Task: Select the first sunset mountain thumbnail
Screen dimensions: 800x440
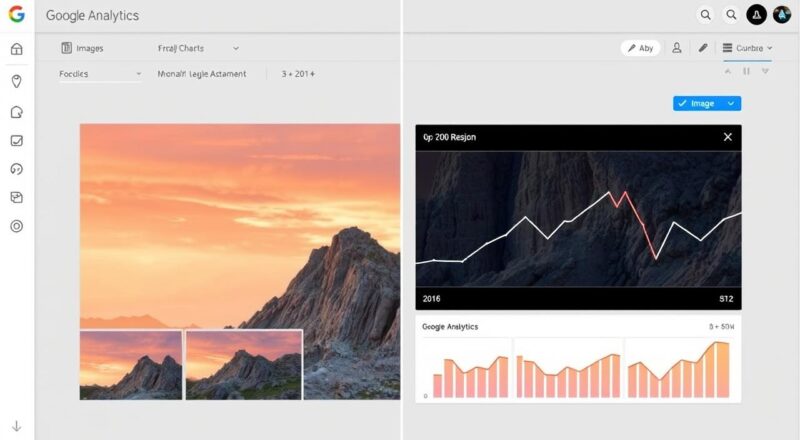Action: [131, 364]
